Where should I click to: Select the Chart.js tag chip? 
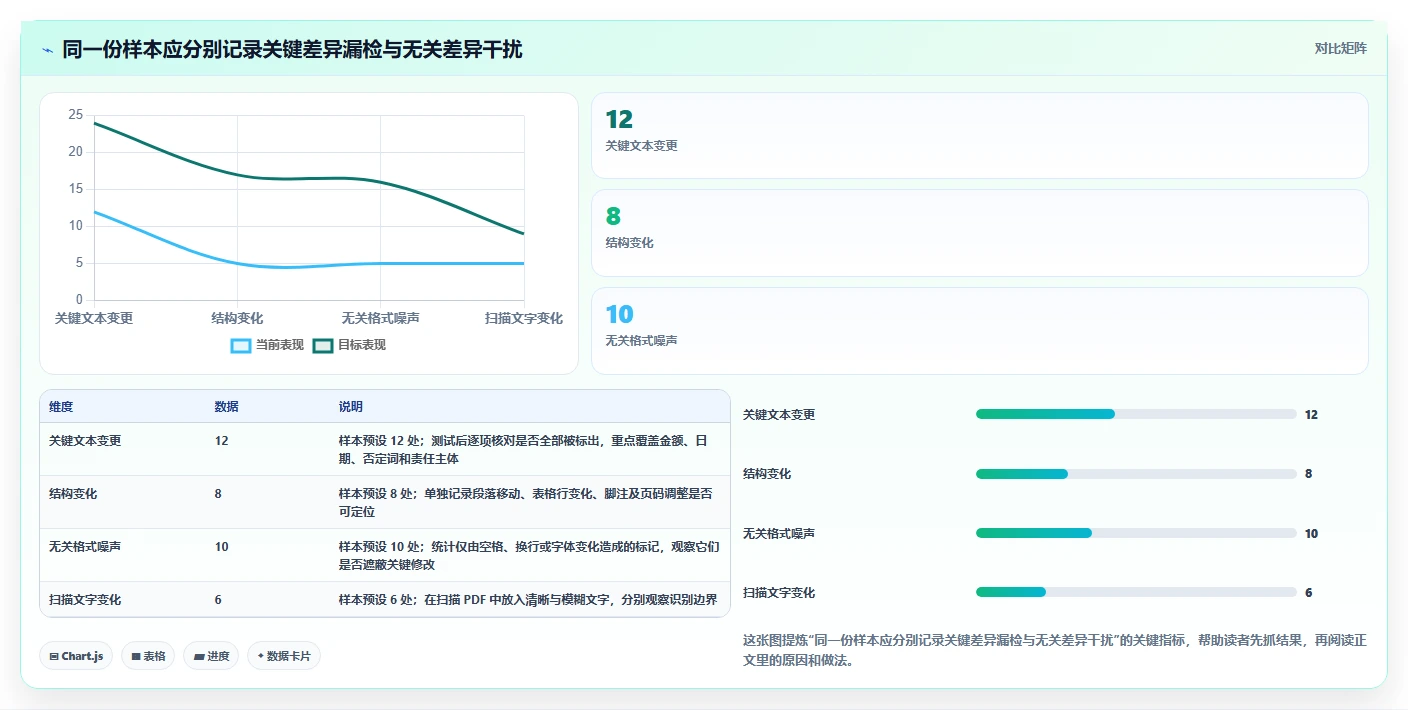pyautogui.click(x=76, y=656)
